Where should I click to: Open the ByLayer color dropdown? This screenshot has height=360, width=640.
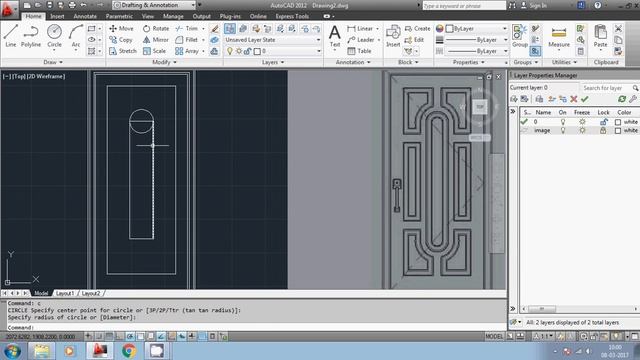tap(477, 29)
